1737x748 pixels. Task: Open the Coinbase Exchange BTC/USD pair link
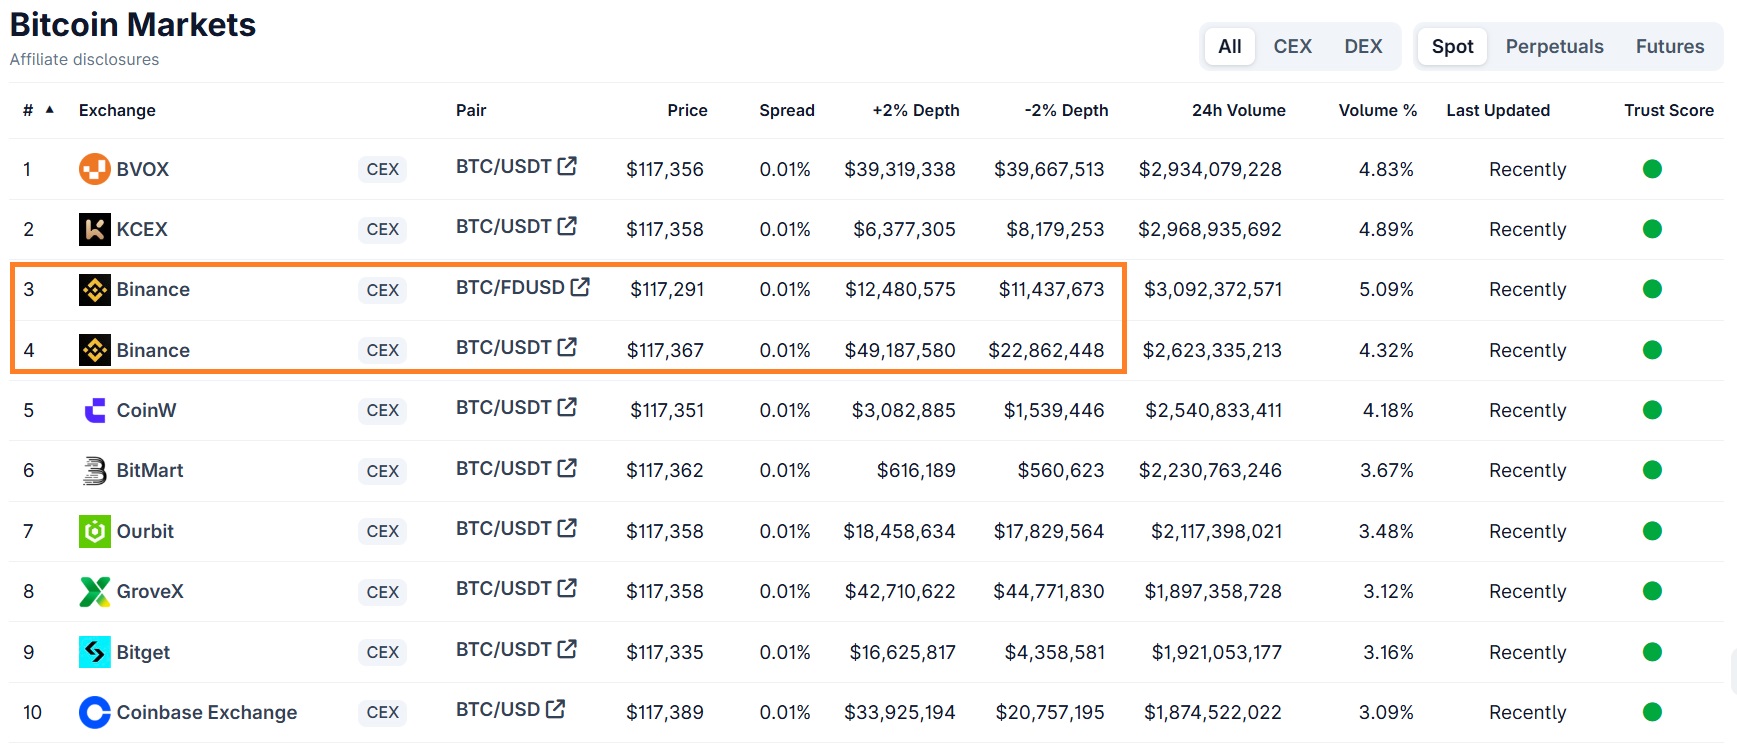(x=498, y=709)
